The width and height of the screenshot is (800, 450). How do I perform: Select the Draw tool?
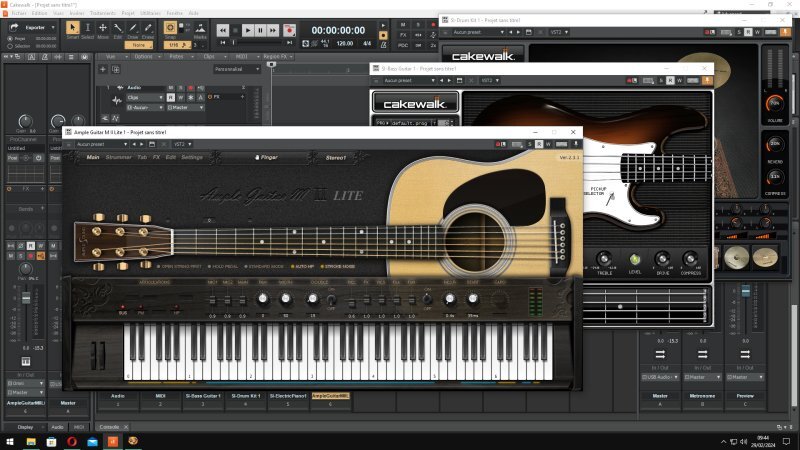[x=133, y=28]
